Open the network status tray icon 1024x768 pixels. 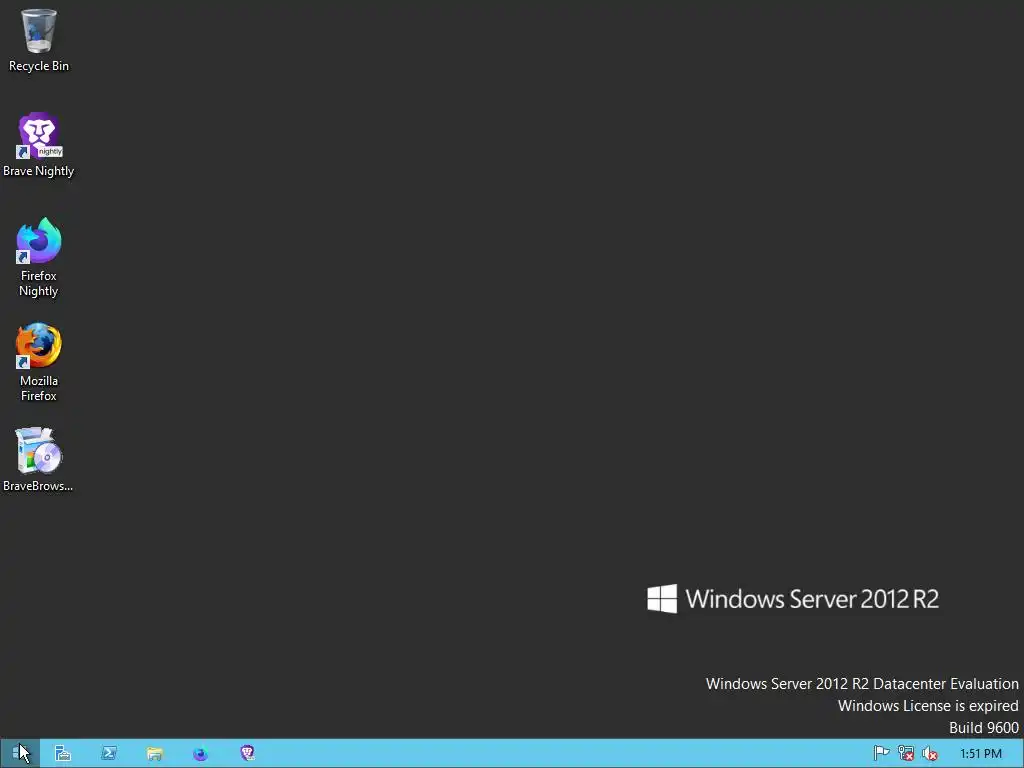(x=906, y=753)
